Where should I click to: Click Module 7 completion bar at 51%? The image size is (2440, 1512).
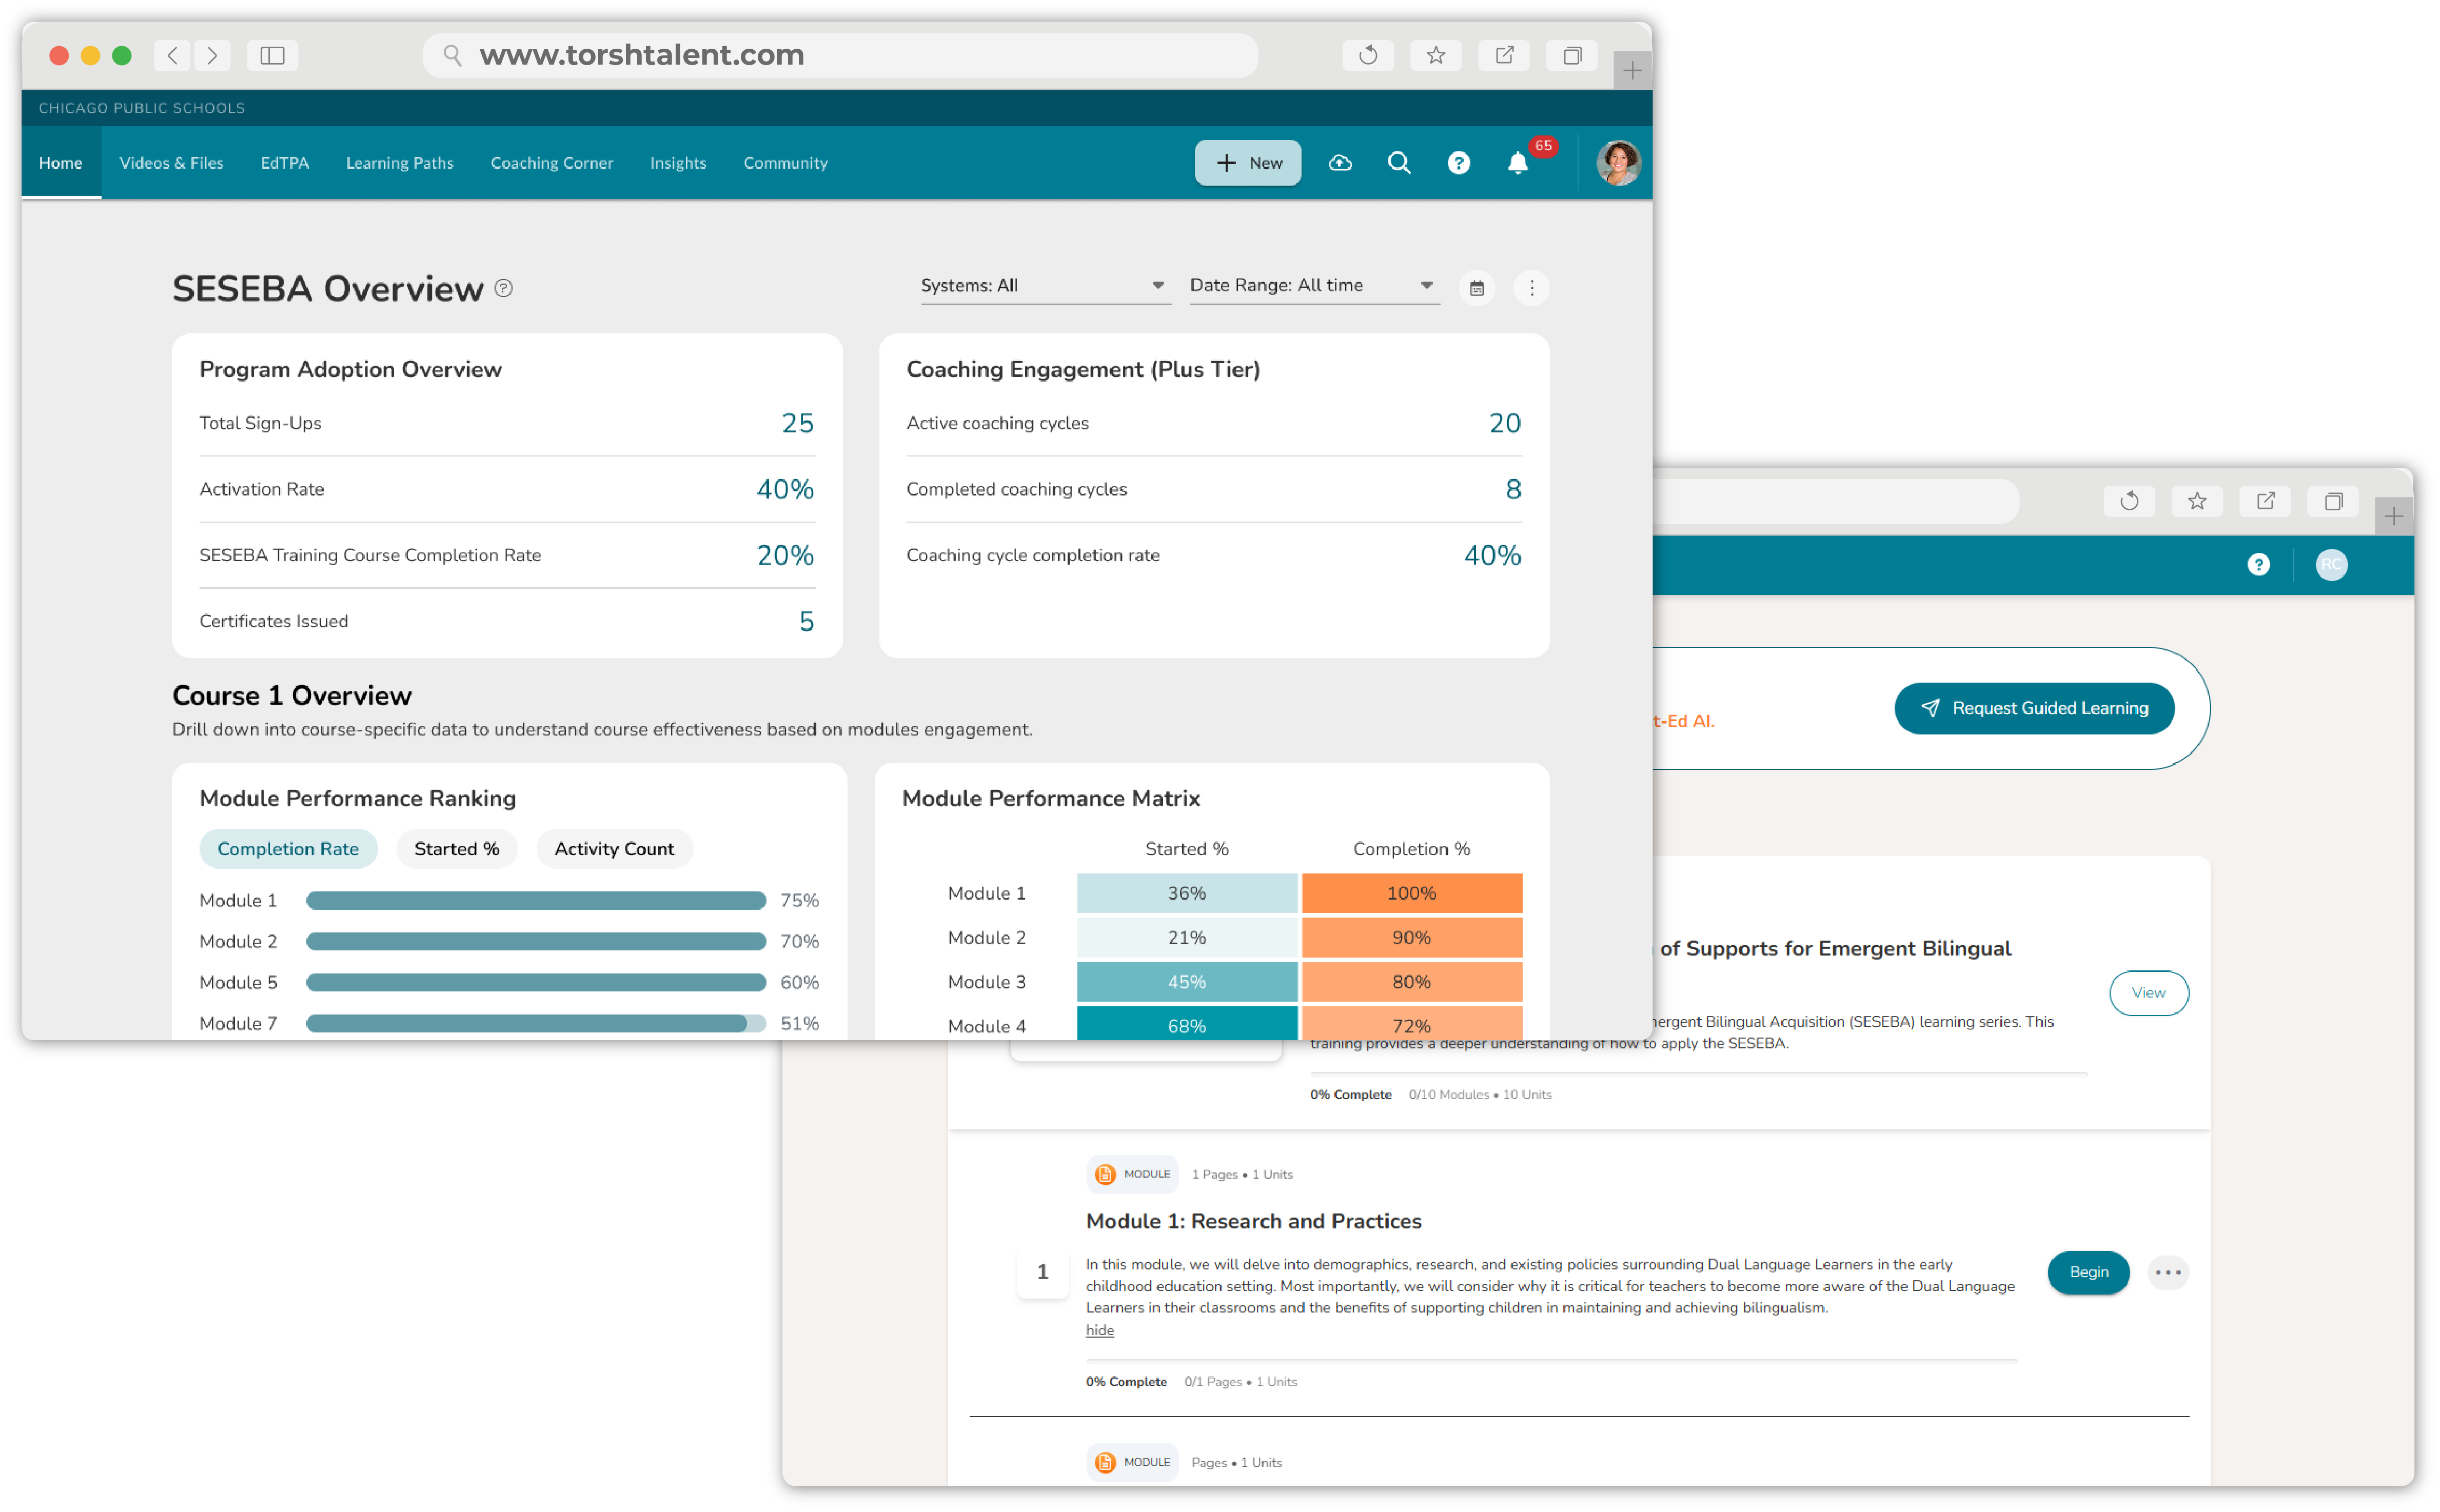pyautogui.click(x=536, y=1024)
